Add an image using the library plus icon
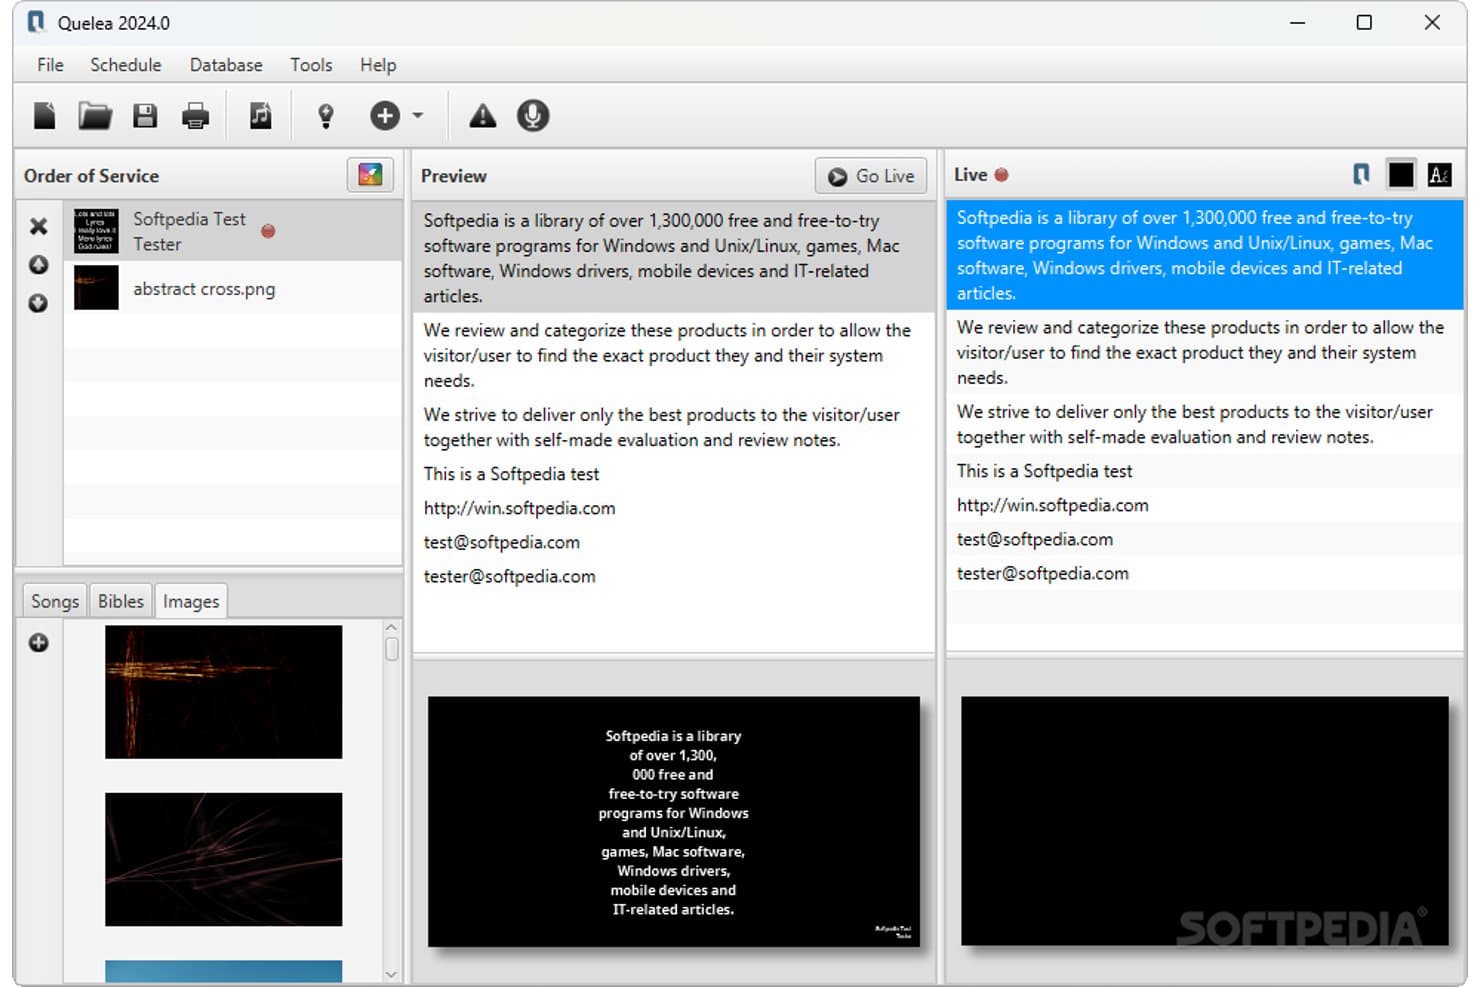Image resolution: width=1480 pixels, height=987 pixels. (38, 643)
